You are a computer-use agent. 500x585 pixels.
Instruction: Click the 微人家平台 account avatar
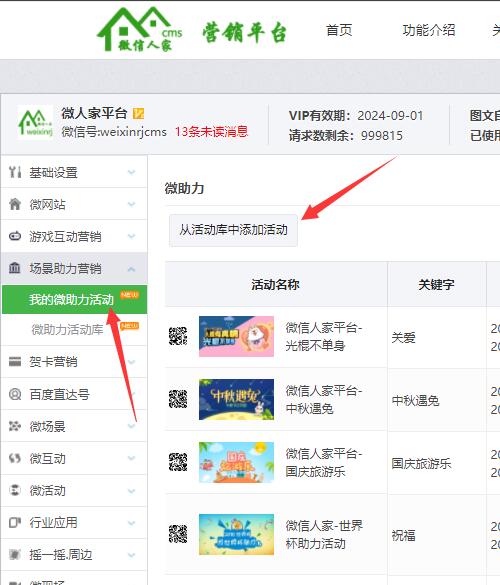pos(35,122)
